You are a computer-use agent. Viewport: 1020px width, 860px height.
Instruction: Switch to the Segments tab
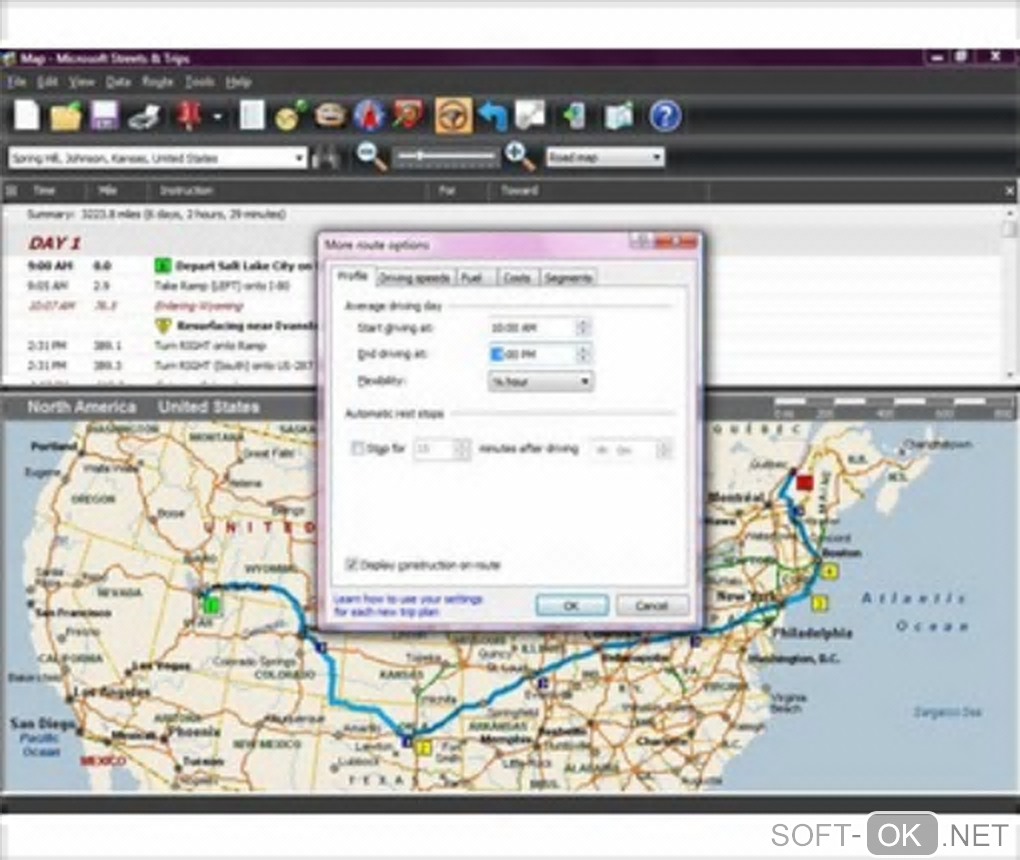coord(568,278)
